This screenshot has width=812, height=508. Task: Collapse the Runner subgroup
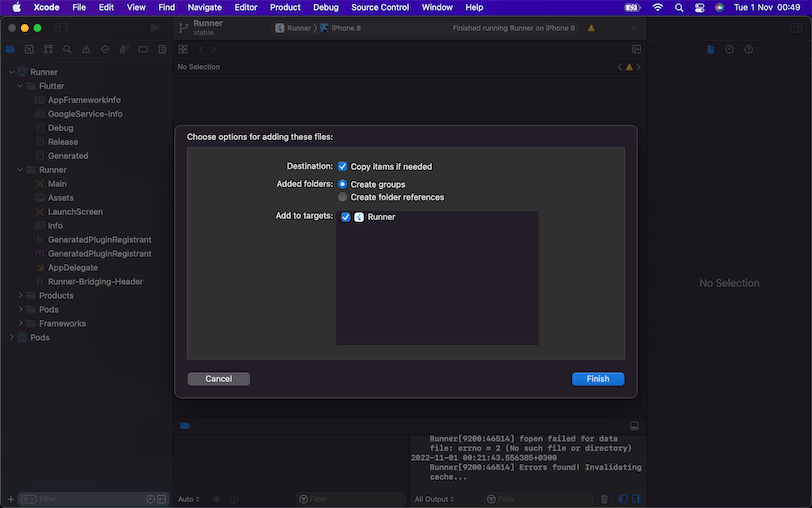pos(20,170)
